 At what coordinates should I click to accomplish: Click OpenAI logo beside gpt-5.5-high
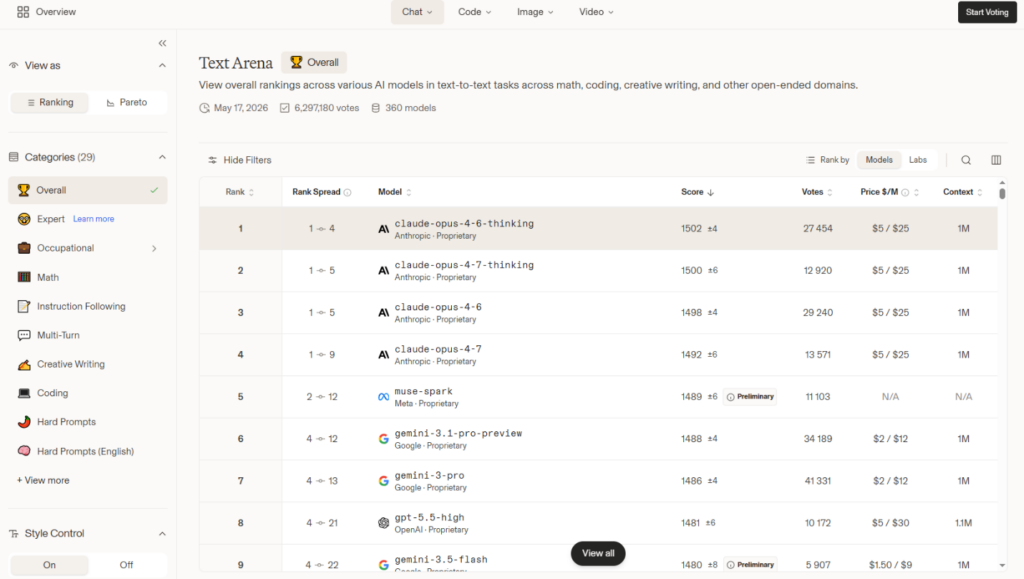(383, 523)
